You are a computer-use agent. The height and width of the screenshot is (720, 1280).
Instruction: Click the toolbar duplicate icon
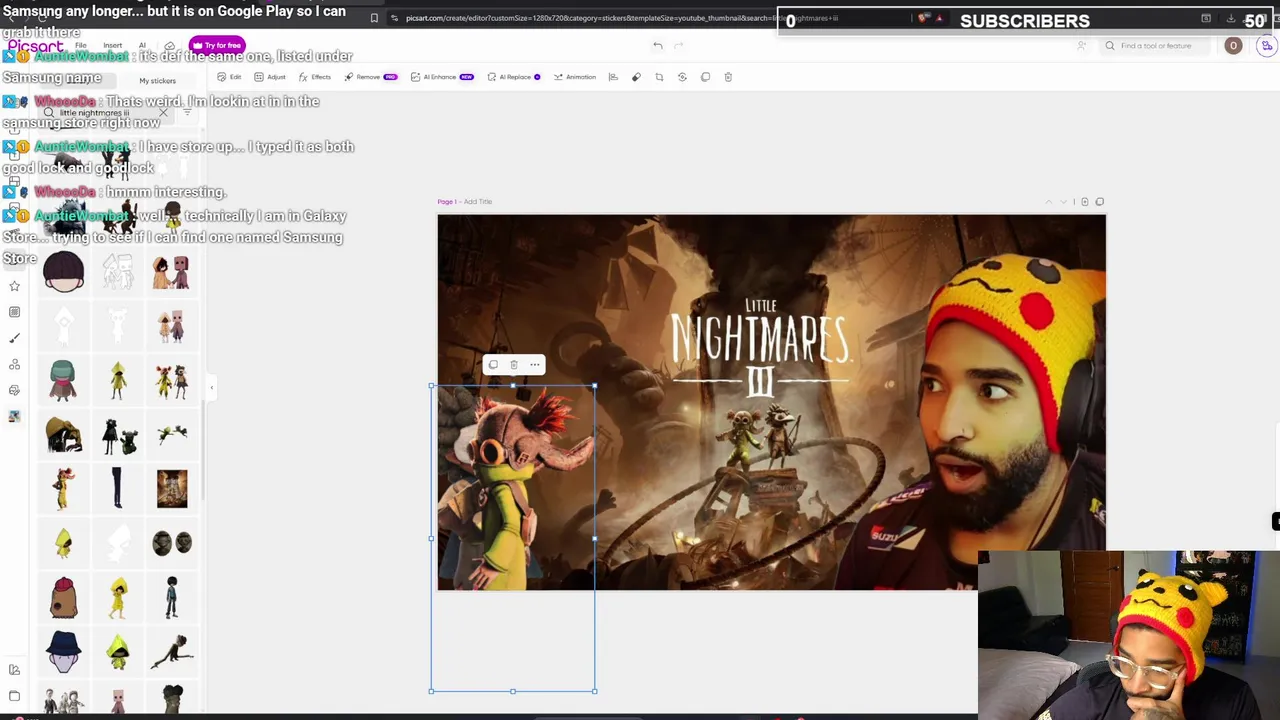[x=705, y=77]
